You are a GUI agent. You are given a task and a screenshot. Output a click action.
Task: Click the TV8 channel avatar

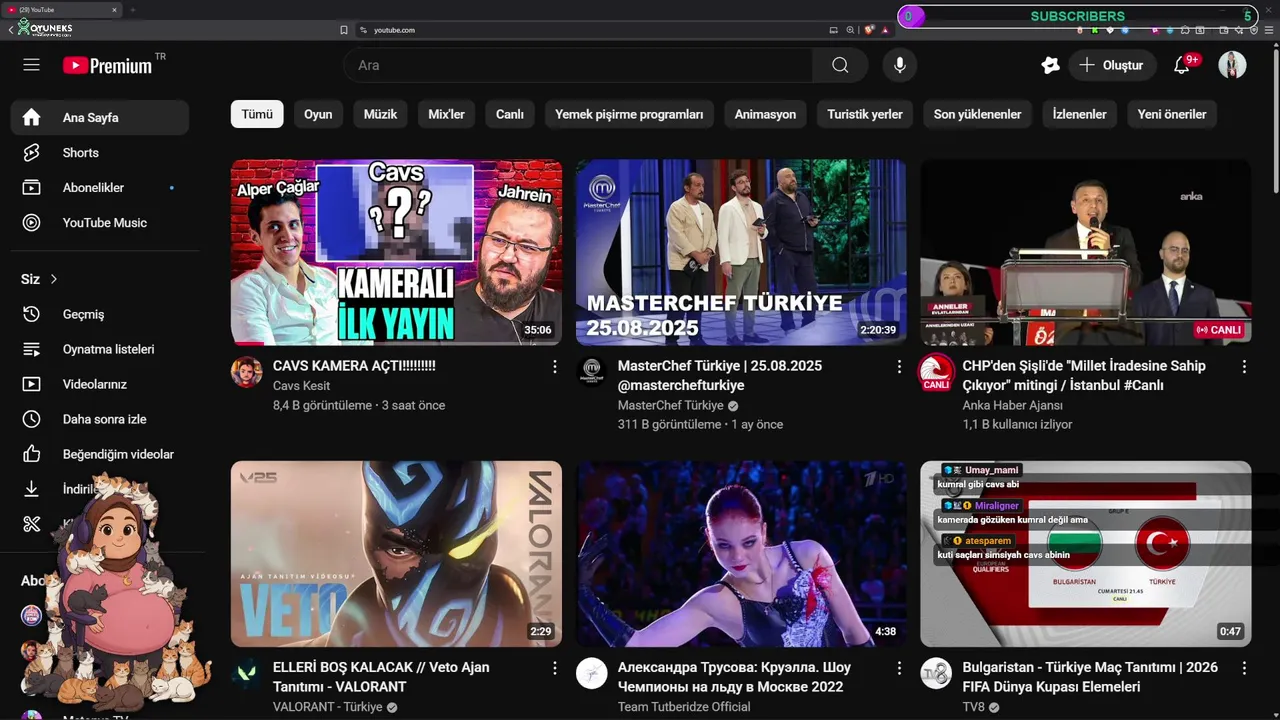pyautogui.click(x=936, y=673)
